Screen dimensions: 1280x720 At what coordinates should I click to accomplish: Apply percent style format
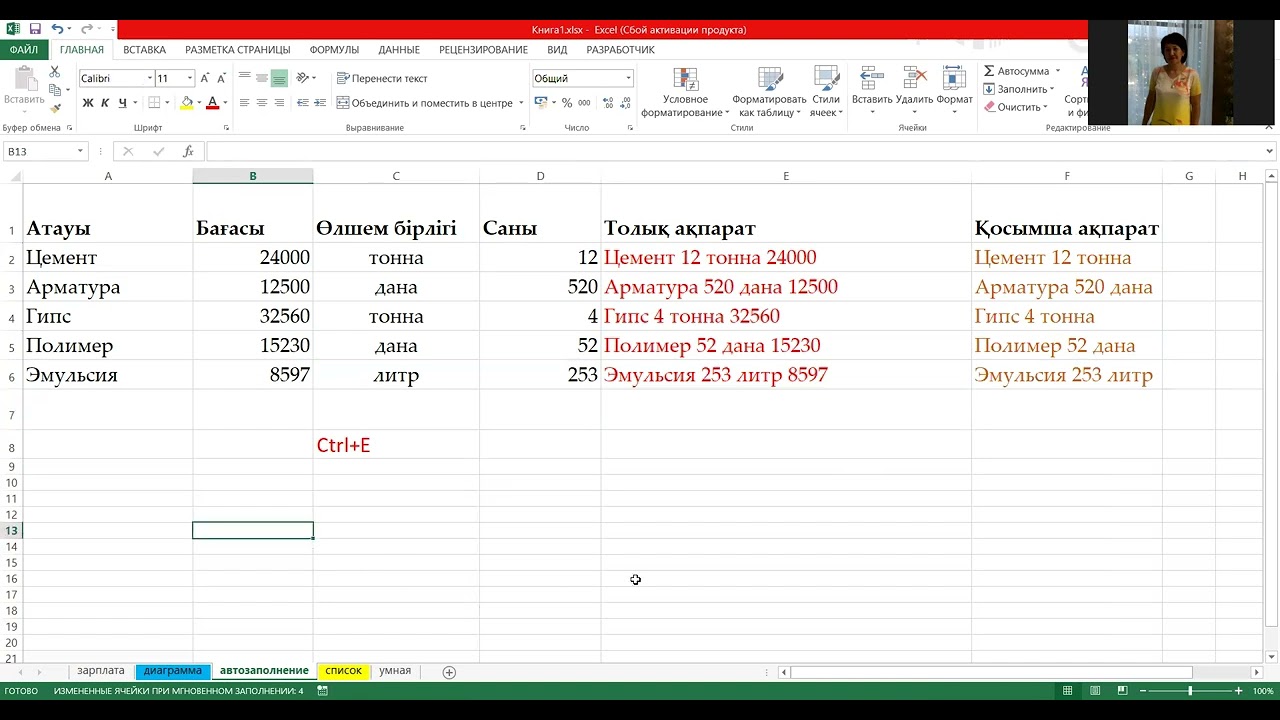pos(567,103)
